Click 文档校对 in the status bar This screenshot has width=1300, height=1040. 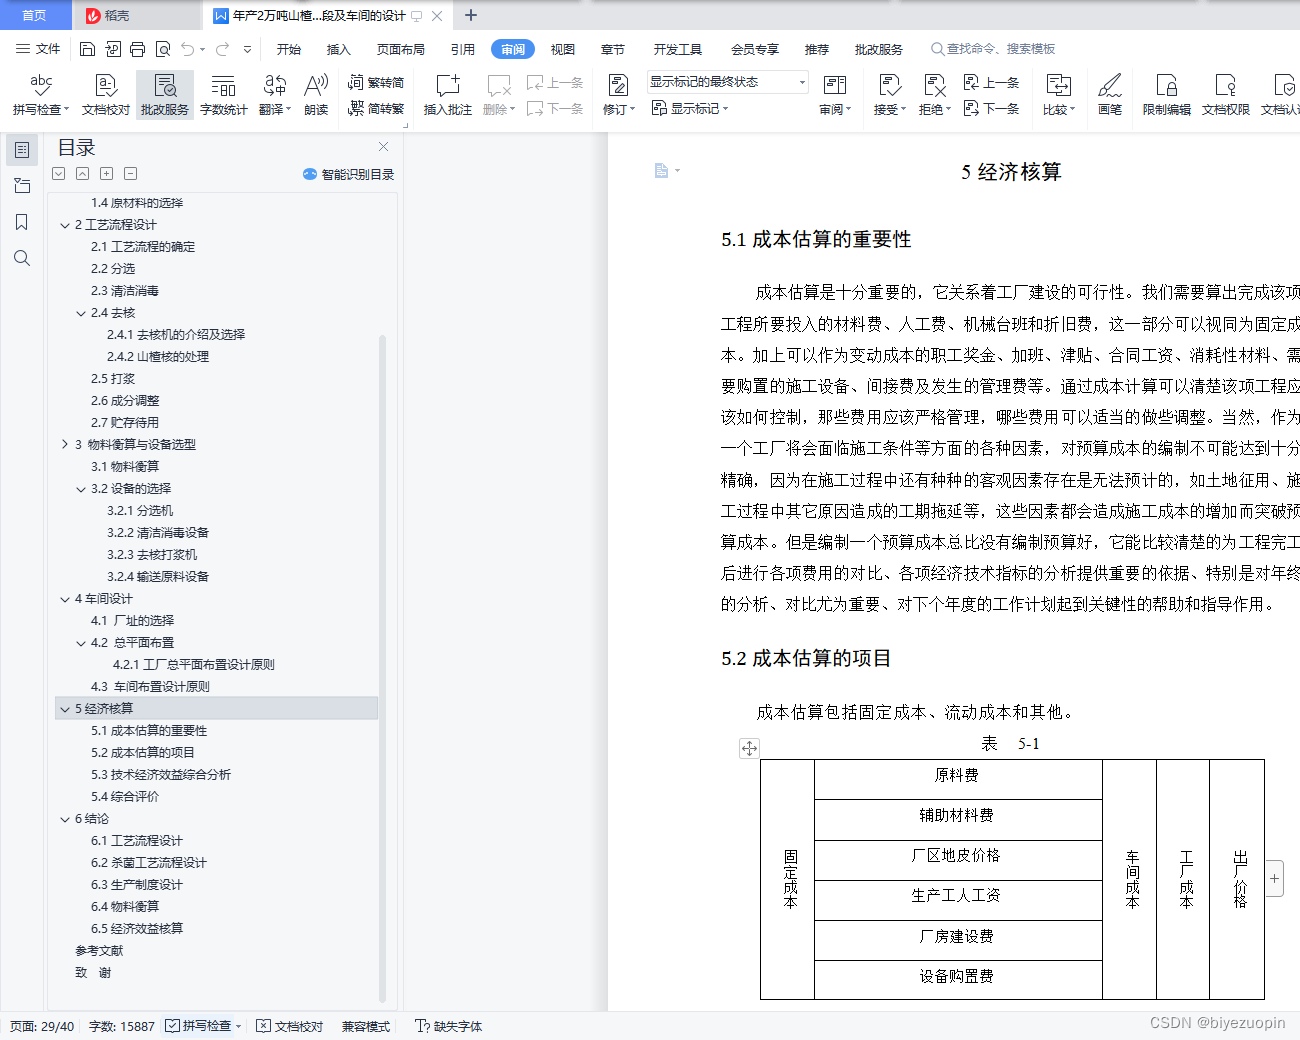(290, 1026)
